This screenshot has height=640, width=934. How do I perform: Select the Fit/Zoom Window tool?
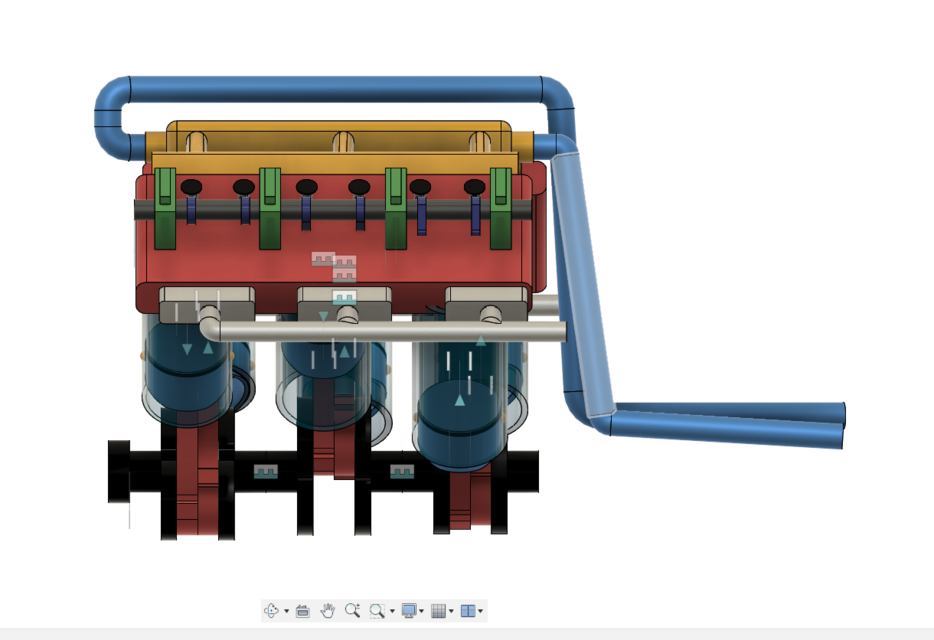point(376,610)
